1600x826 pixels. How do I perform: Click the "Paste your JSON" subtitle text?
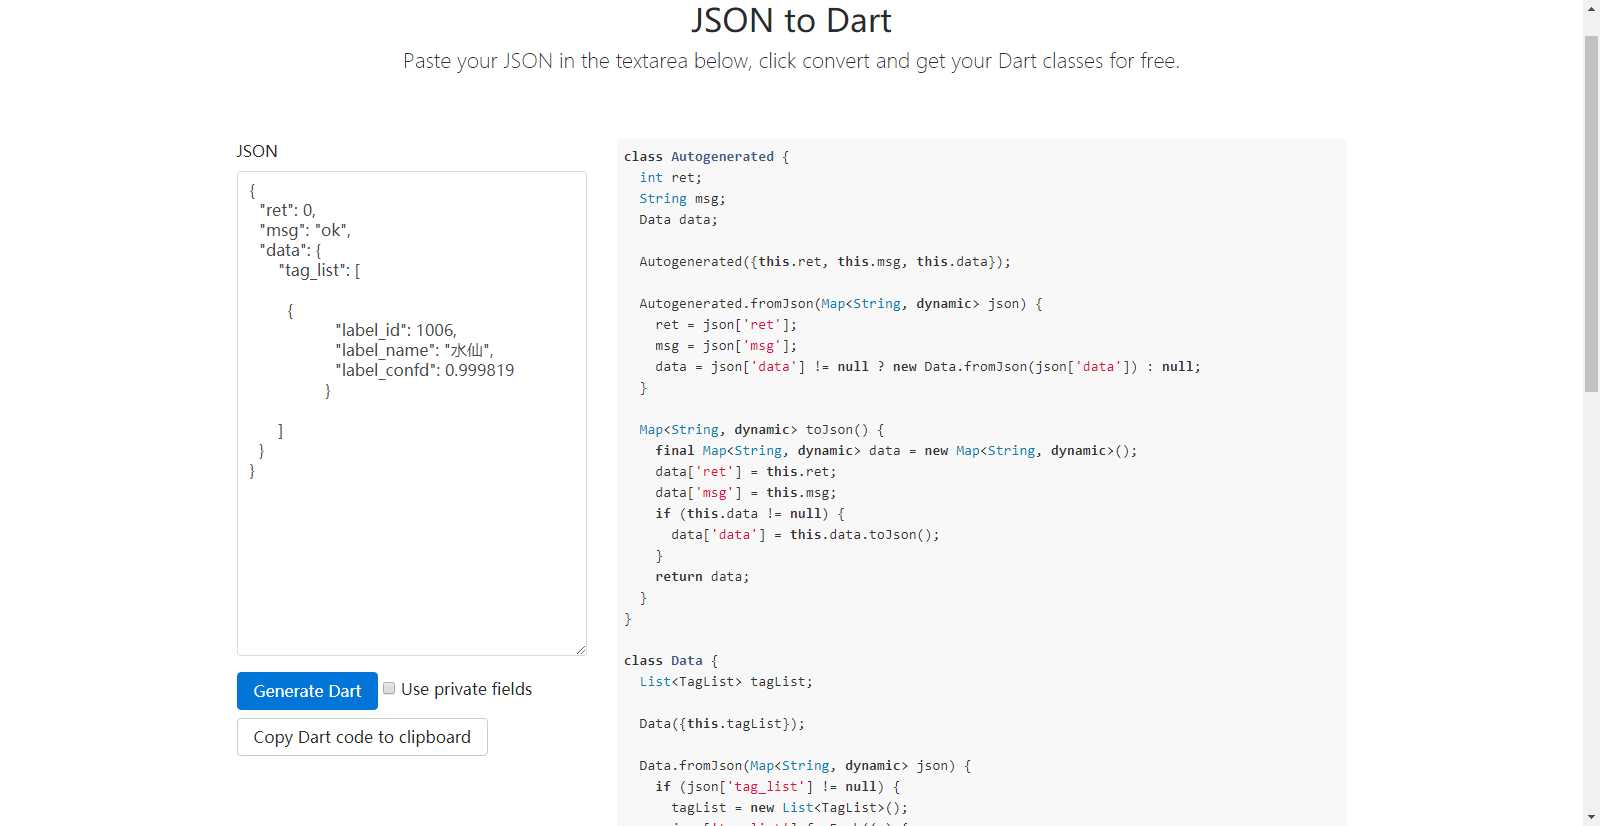click(791, 61)
